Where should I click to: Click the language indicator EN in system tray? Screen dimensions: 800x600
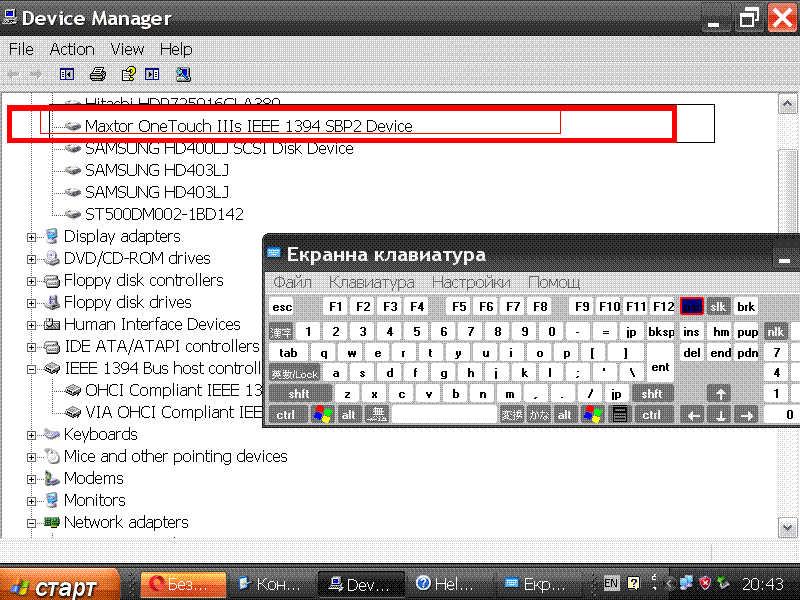[x=611, y=583]
